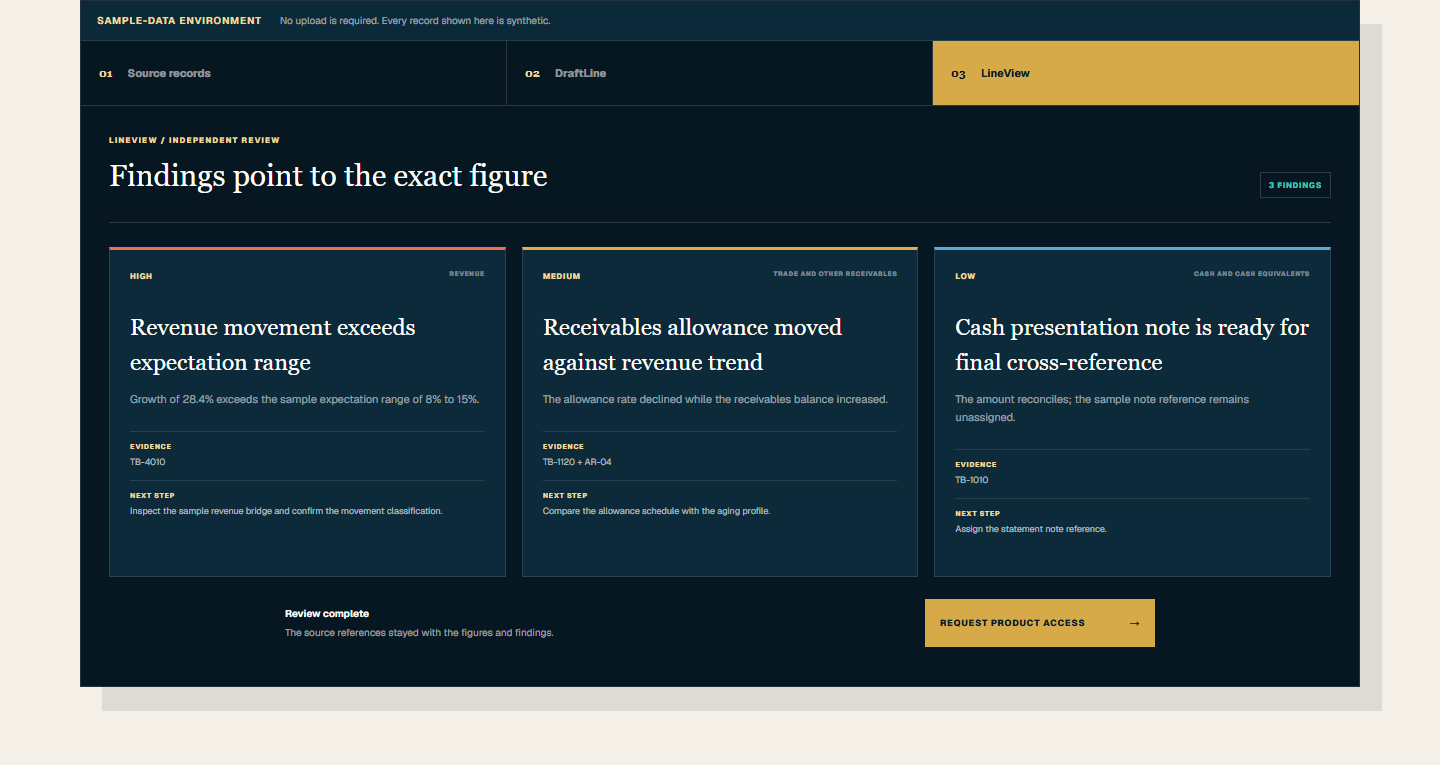Viewport: 1440px width, 765px height.
Task: Click "The source references stayed" summary line
Action: point(419,633)
